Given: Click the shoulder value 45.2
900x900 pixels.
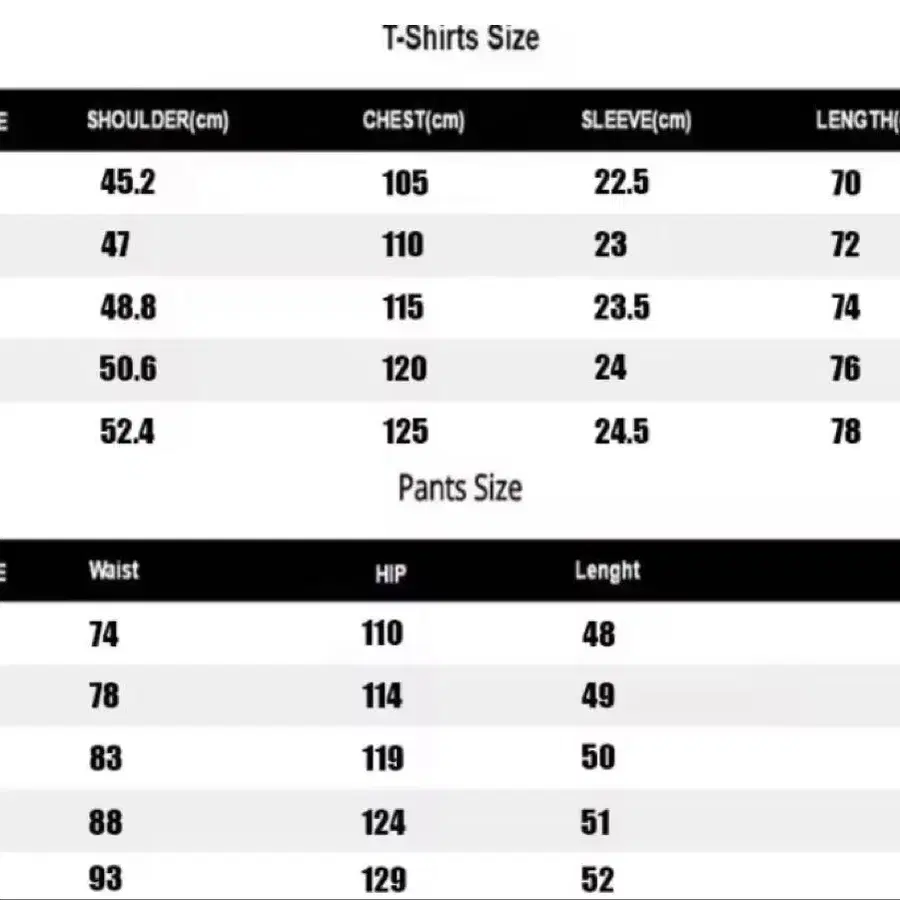Looking at the screenshot, I should 127,182.
